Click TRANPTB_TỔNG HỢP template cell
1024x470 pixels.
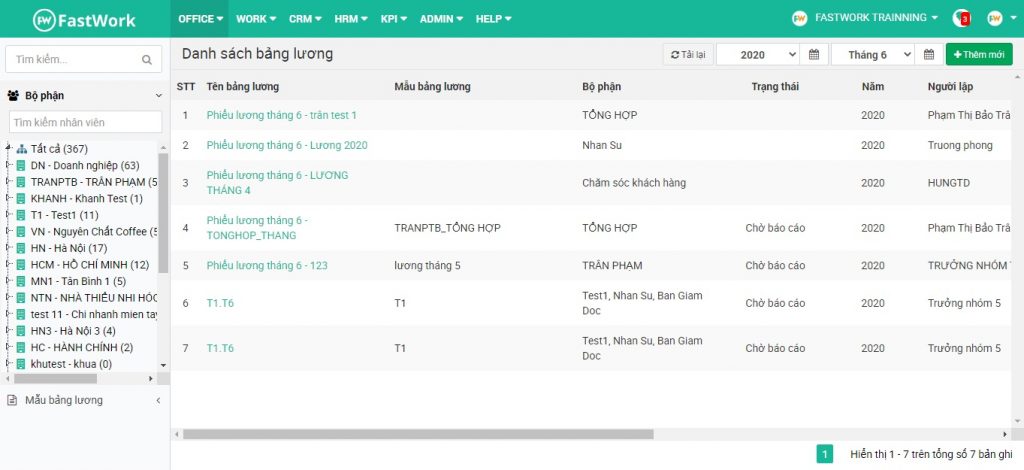click(447, 228)
